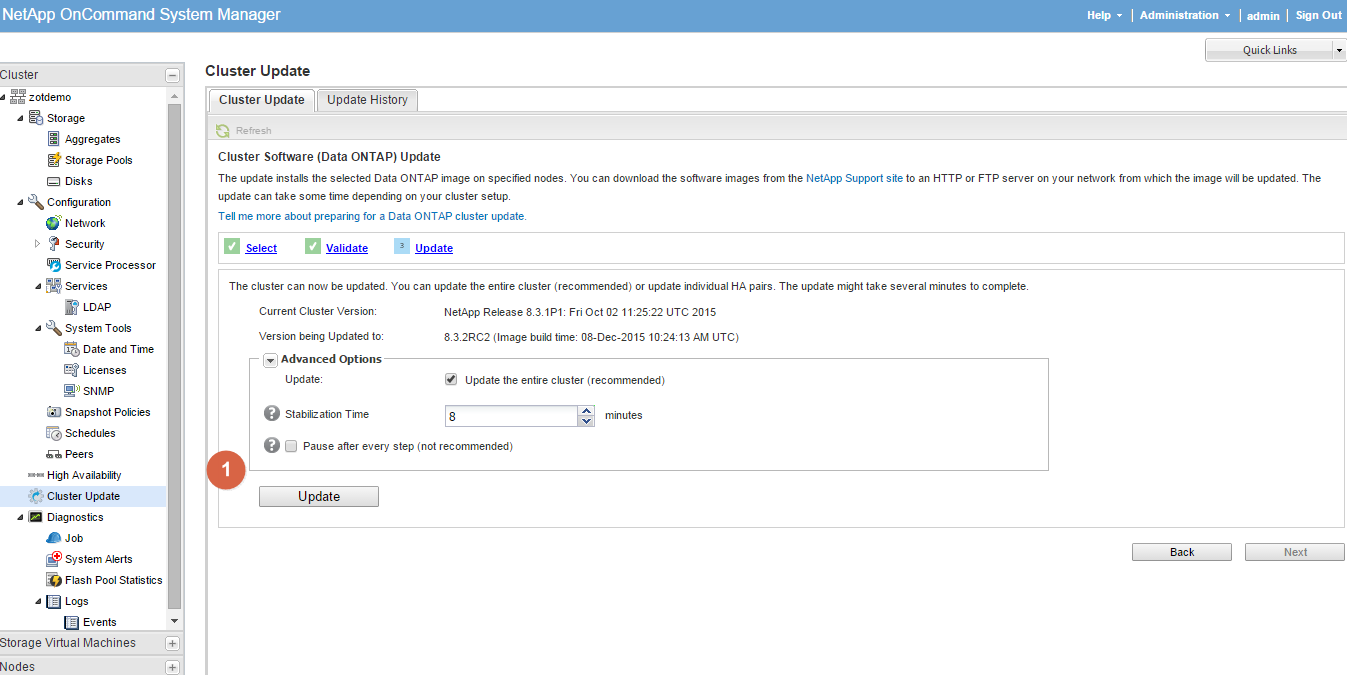Collapse the Configuration tree node

(20, 202)
